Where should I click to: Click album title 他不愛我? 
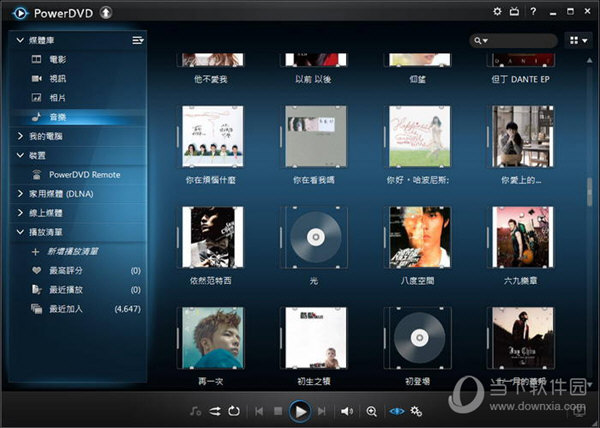click(x=210, y=79)
